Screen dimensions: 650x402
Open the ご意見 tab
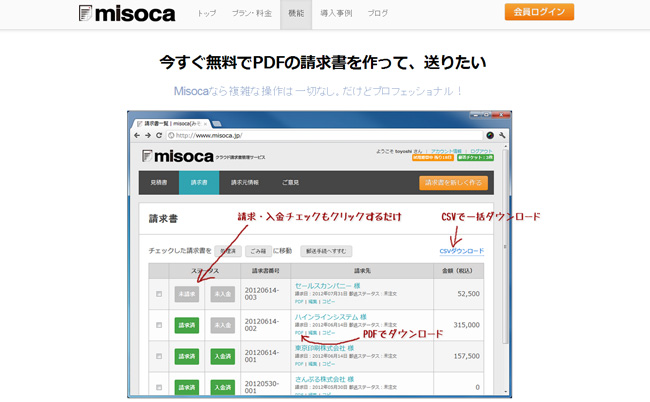[290, 183]
